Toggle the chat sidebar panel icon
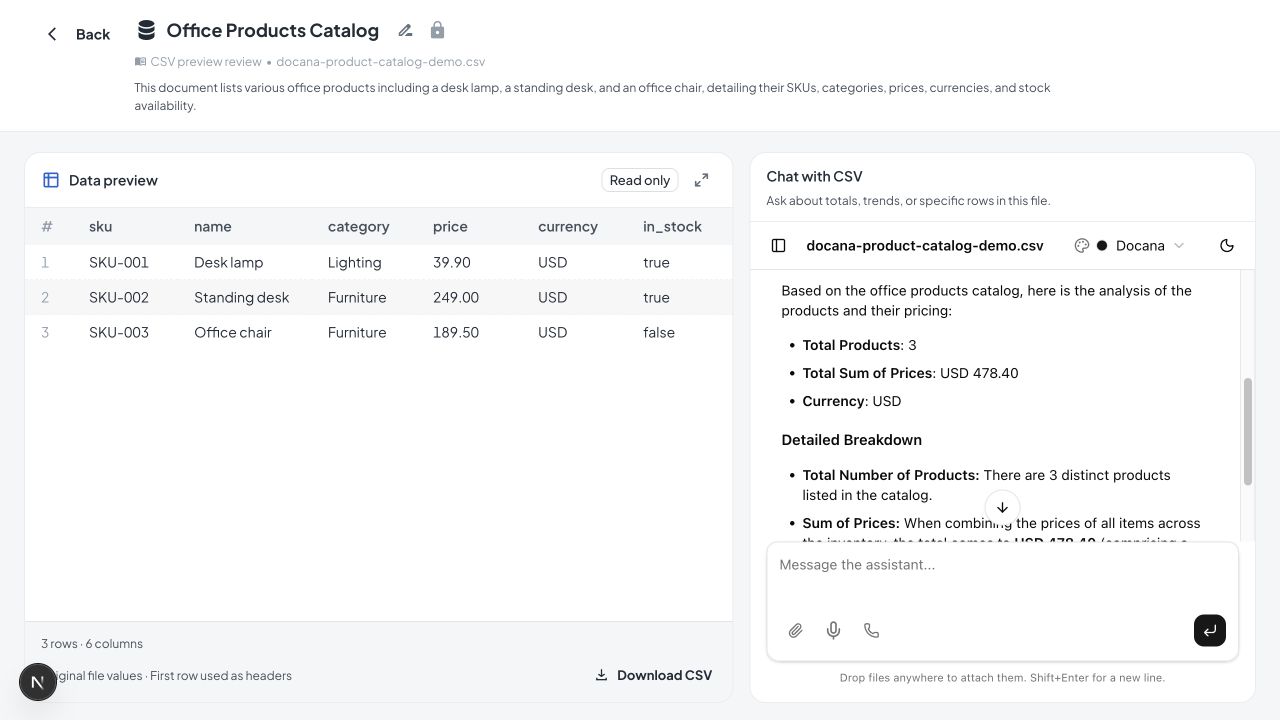 [779, 245]
